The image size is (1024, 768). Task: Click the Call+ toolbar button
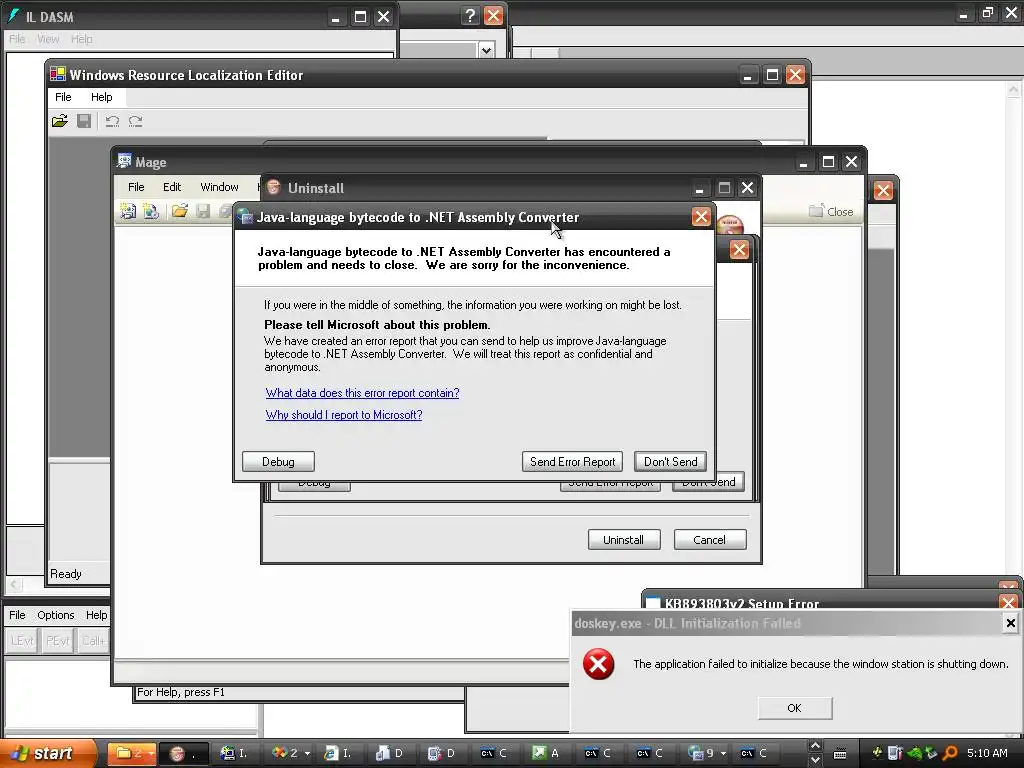pyautogui.click(x=93, y=641)
